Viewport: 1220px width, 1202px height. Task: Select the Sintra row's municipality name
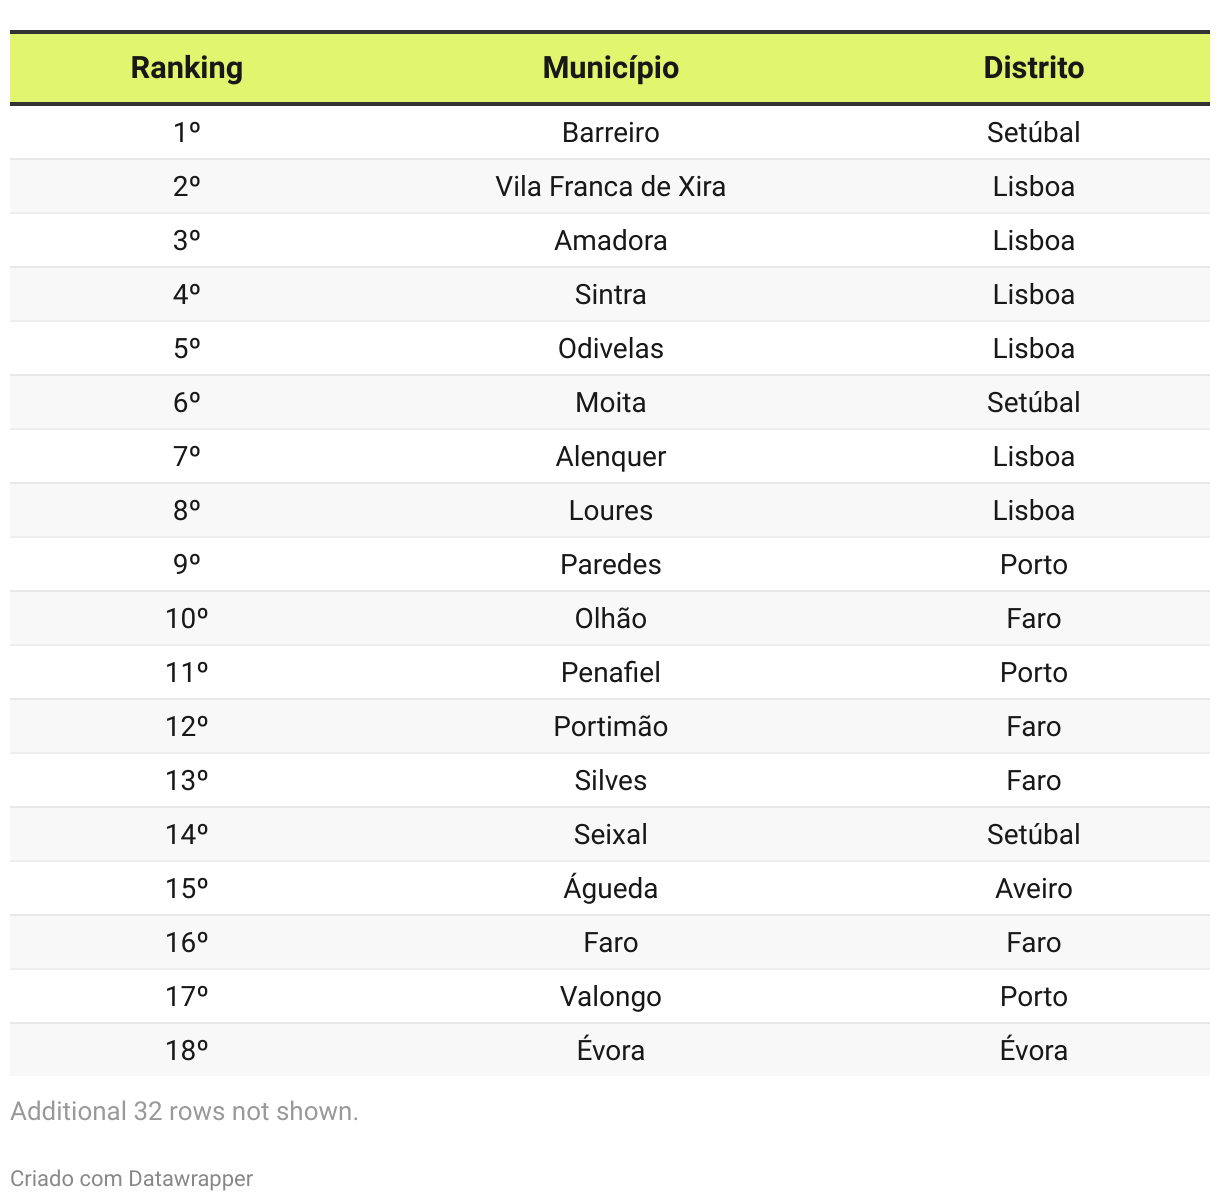coord(610,295)
